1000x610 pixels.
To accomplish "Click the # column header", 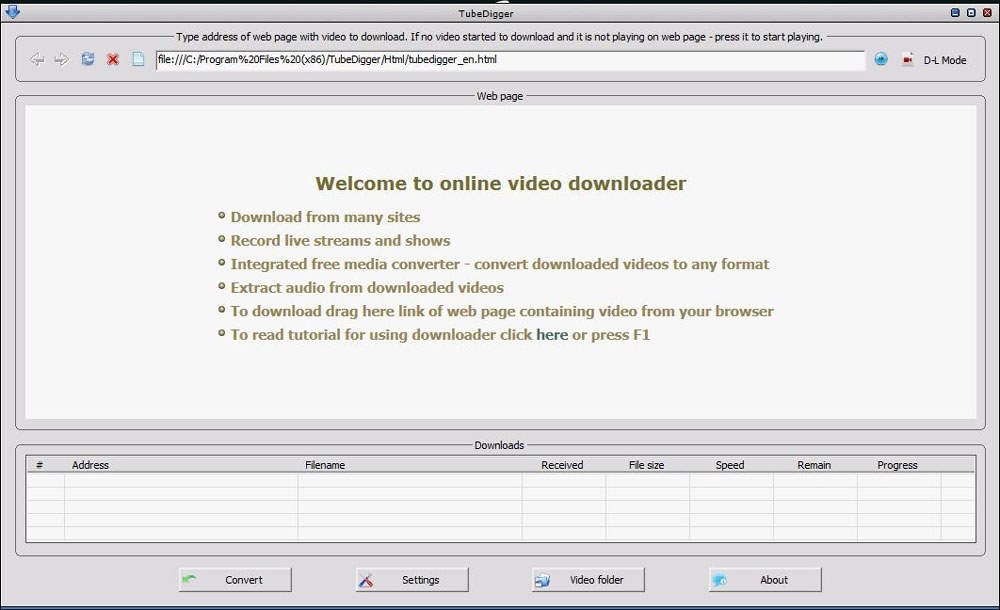I will (45, 465).
